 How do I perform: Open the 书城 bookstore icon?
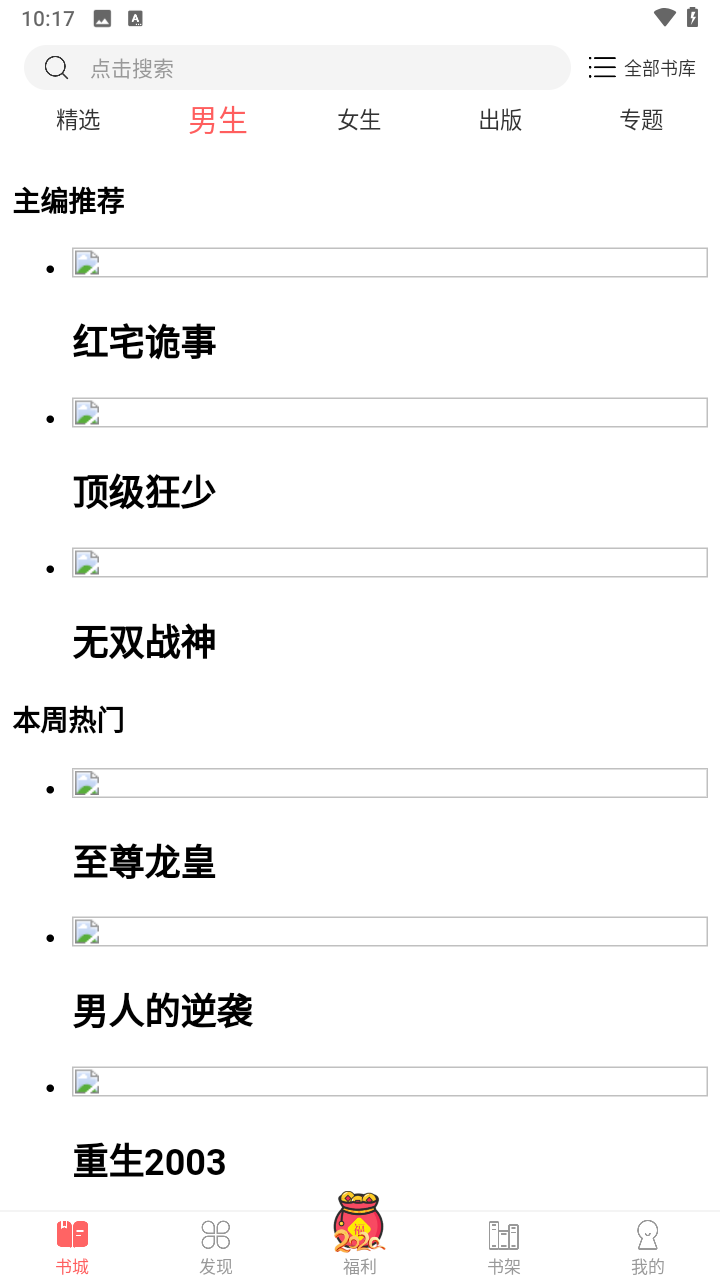pyautogui.click(x=72, y=1236)
